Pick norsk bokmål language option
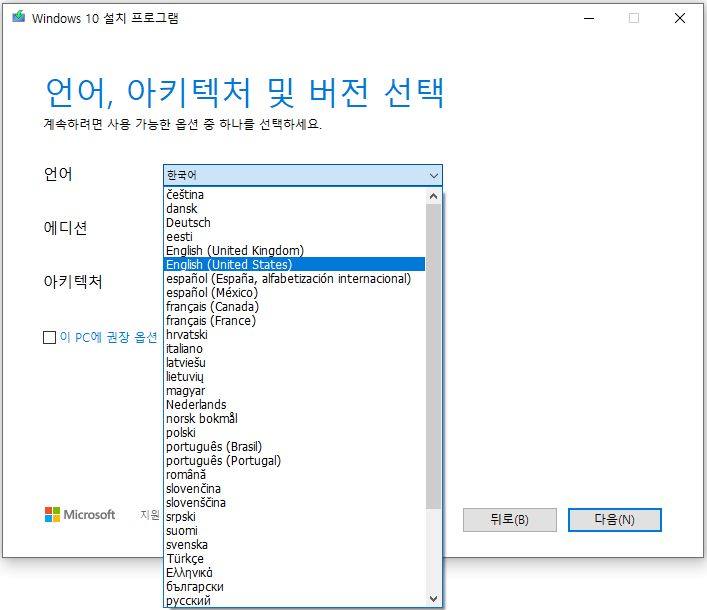Viewport: 707px width, 610px height. pos(294,418)
